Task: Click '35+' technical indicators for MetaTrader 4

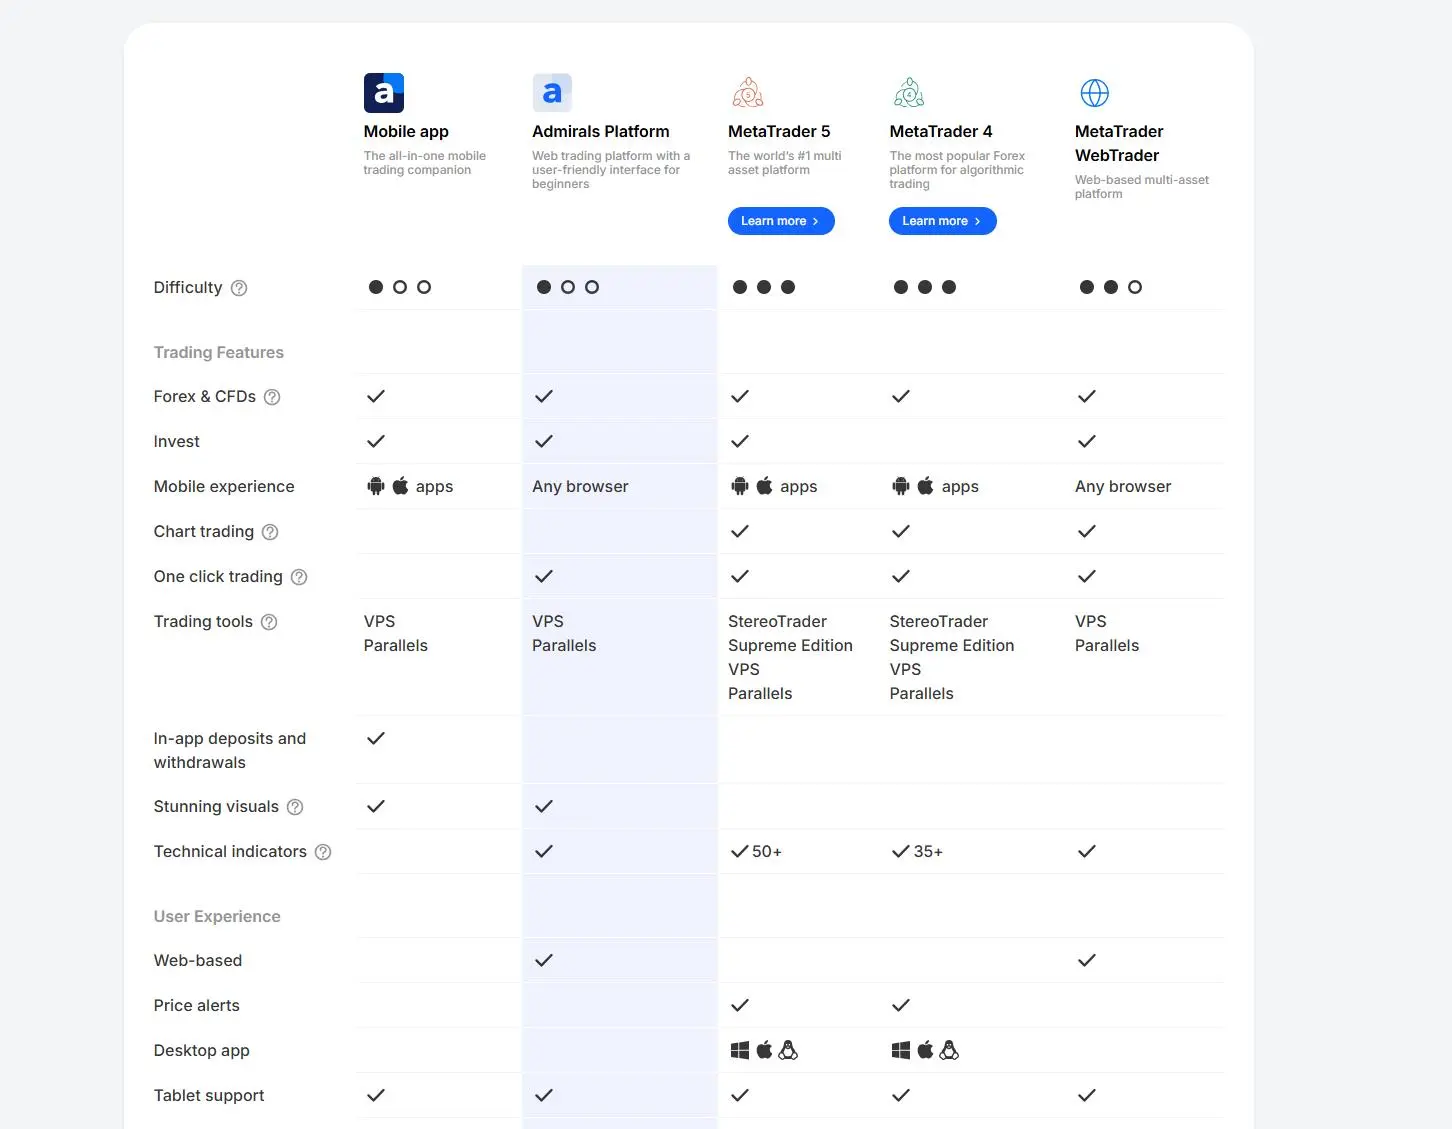Action: [x=928, y=851]
